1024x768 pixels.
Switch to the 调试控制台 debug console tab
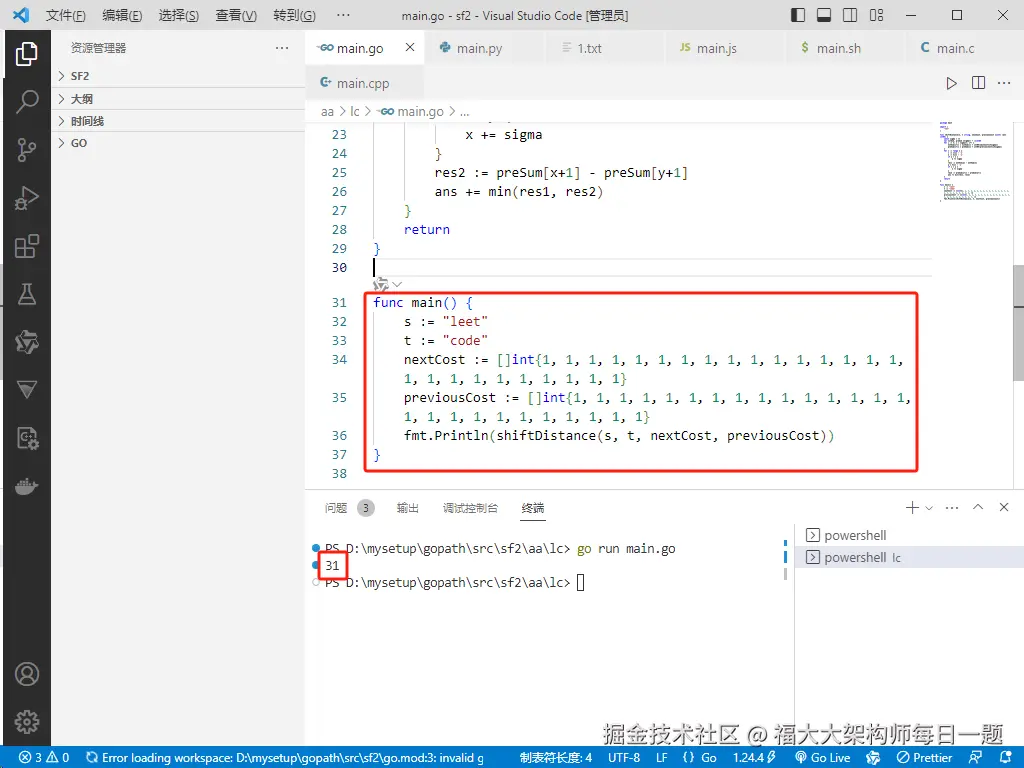click(x=470, y=508)
